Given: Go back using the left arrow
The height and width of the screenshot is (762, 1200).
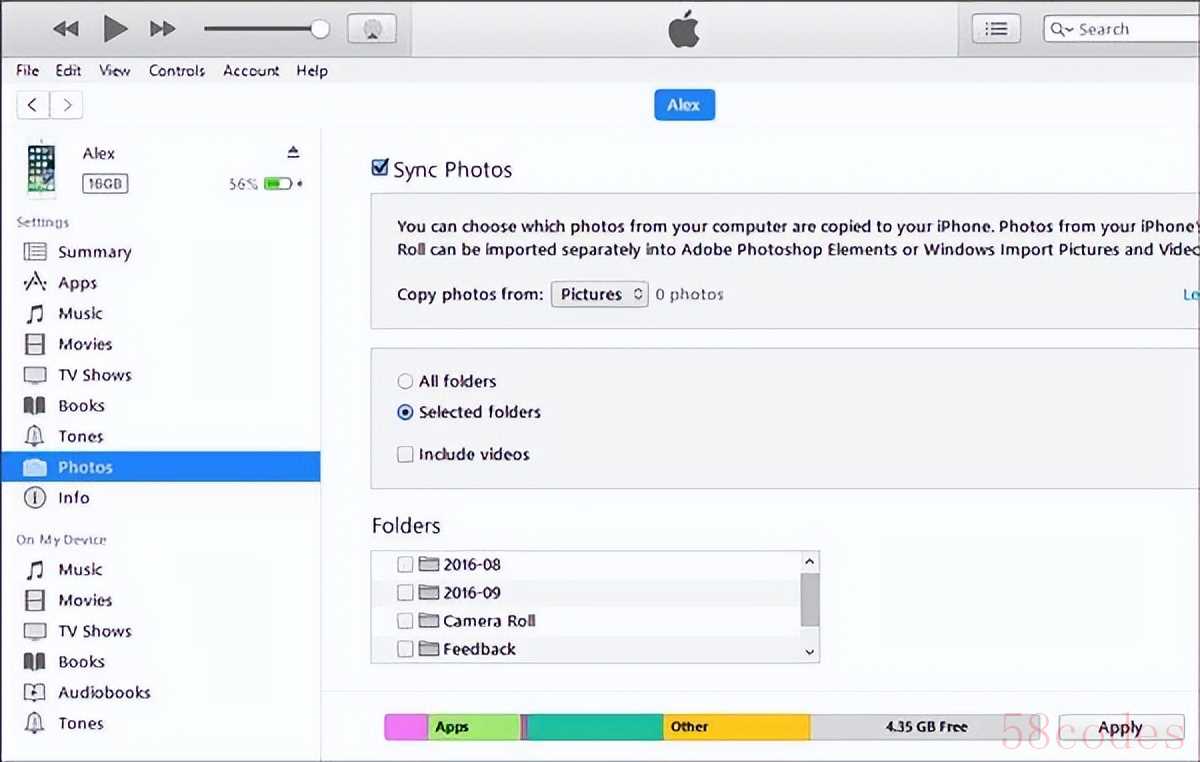Looking at the screenshot, I should 33,105.
